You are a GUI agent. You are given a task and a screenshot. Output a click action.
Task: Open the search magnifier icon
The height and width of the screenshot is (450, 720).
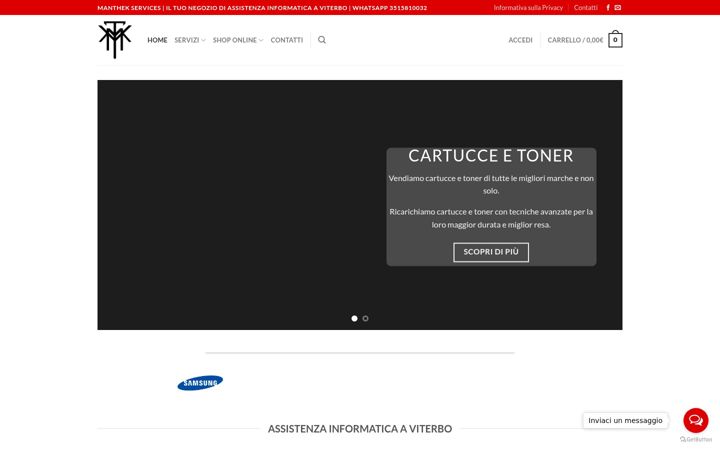click(x=322, y=40)
